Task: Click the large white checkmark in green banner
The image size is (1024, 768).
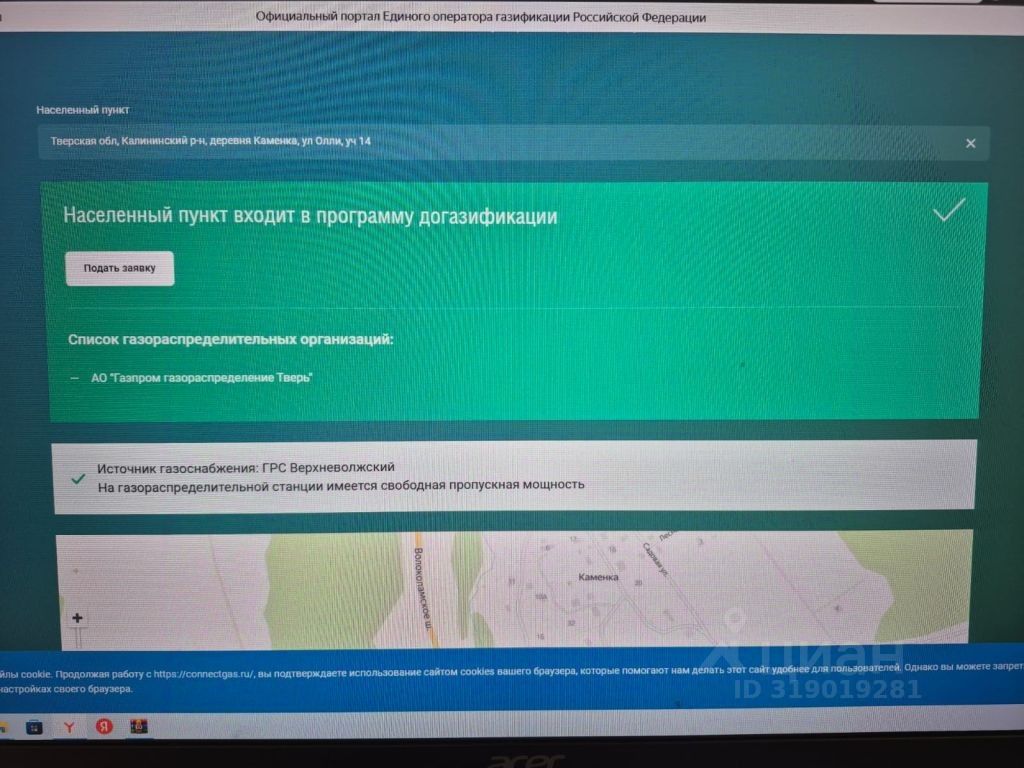Action: pos(948,210)
